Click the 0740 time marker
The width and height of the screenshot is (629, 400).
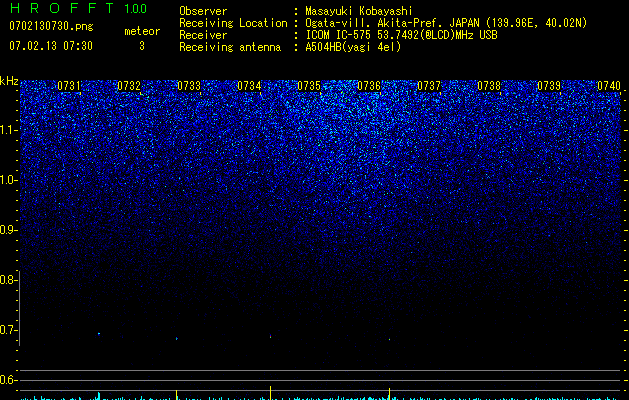pyautogui.click(x=609, y=86)
